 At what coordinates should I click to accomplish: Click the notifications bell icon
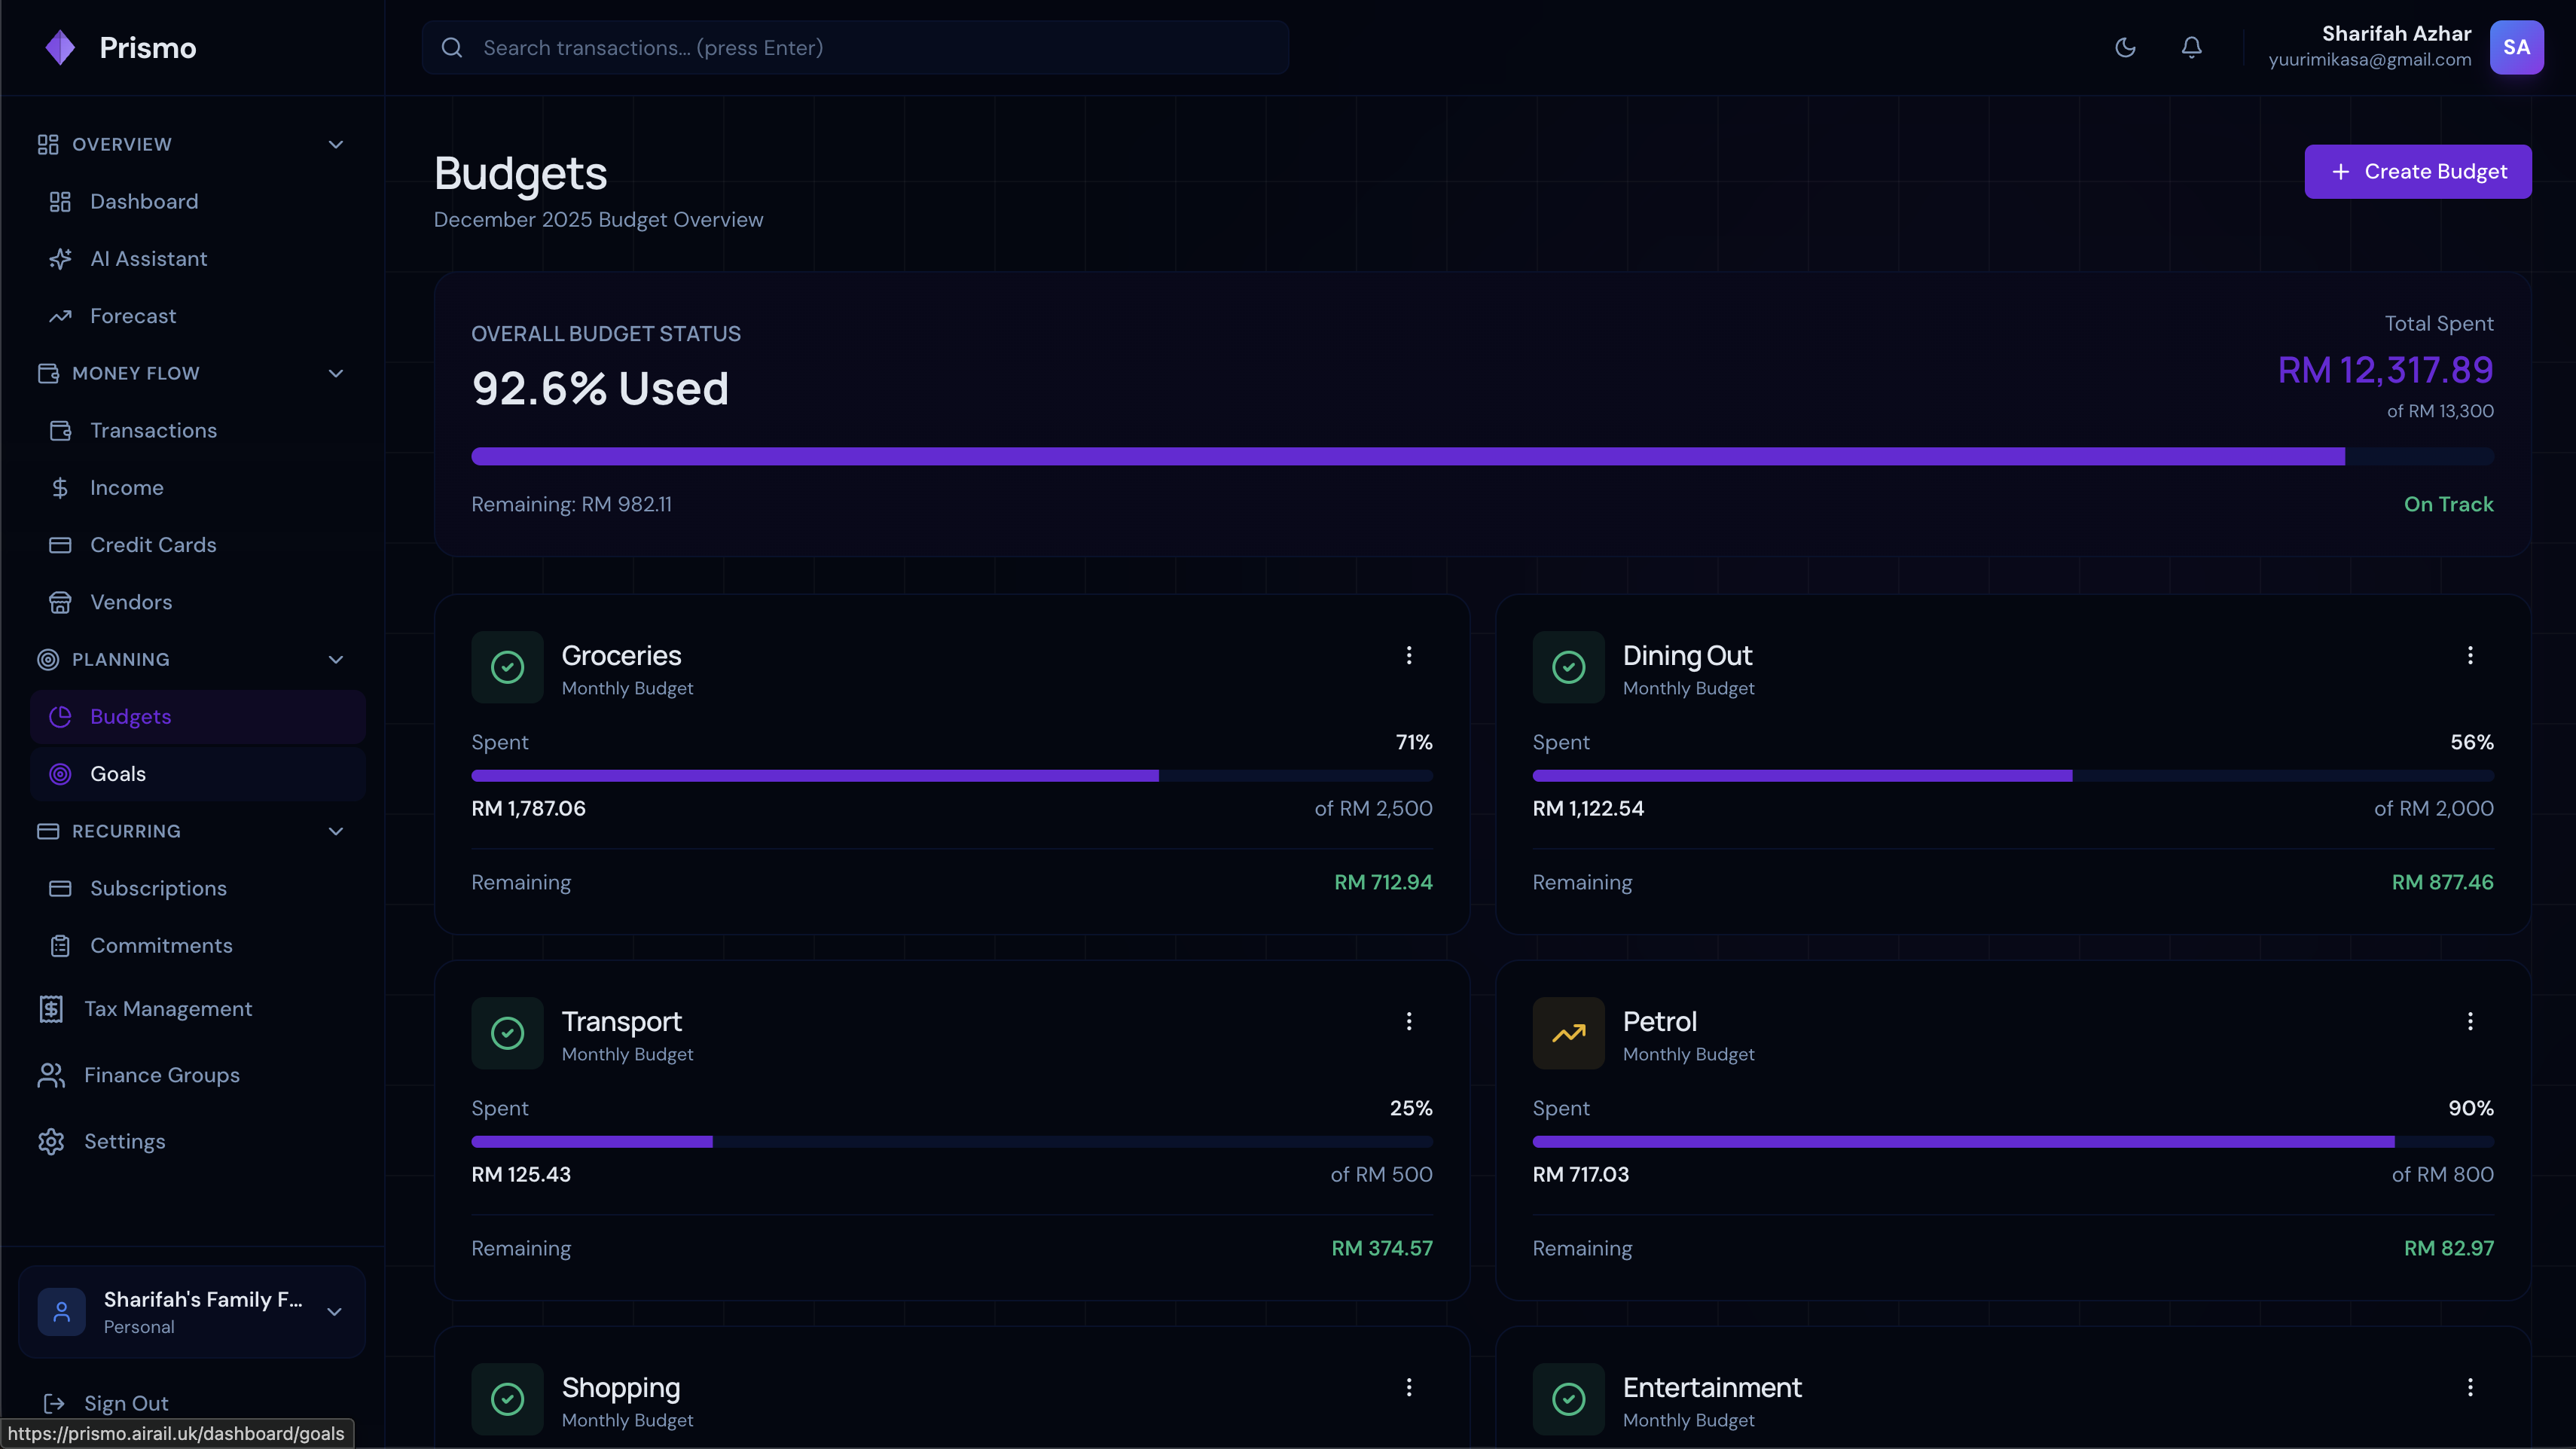point(2191,47)
